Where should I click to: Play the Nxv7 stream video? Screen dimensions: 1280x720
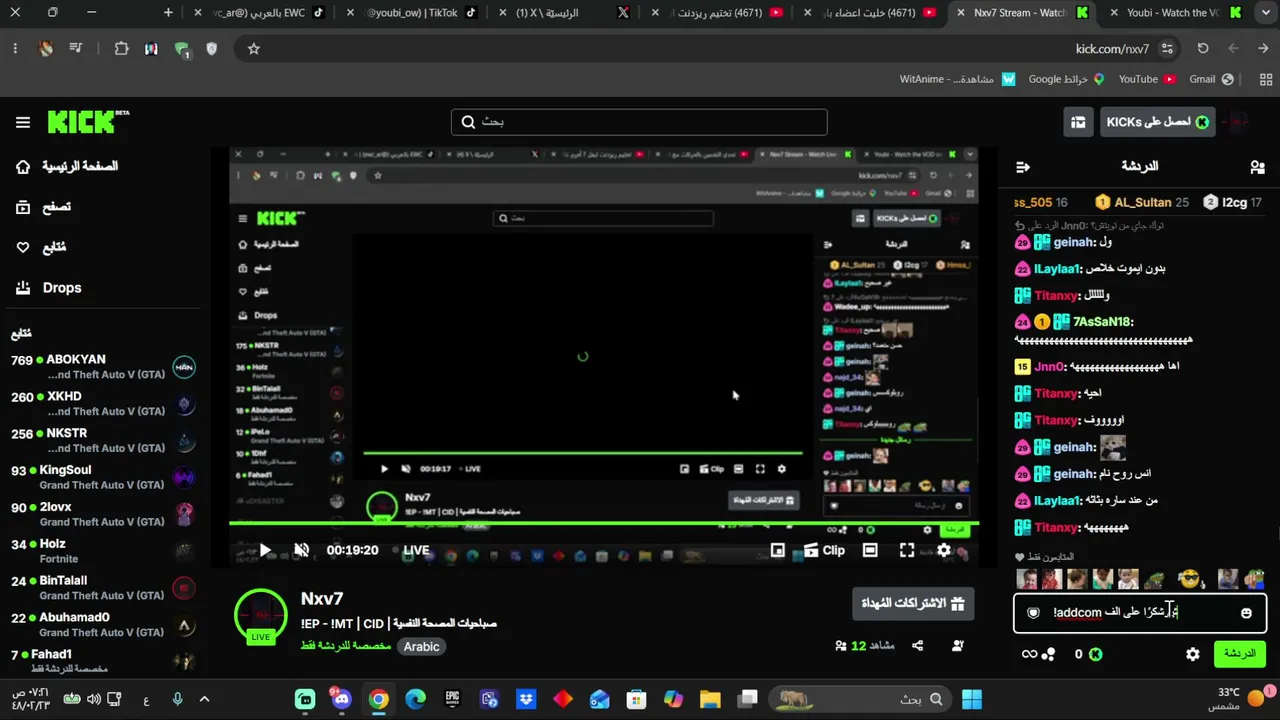265,550
